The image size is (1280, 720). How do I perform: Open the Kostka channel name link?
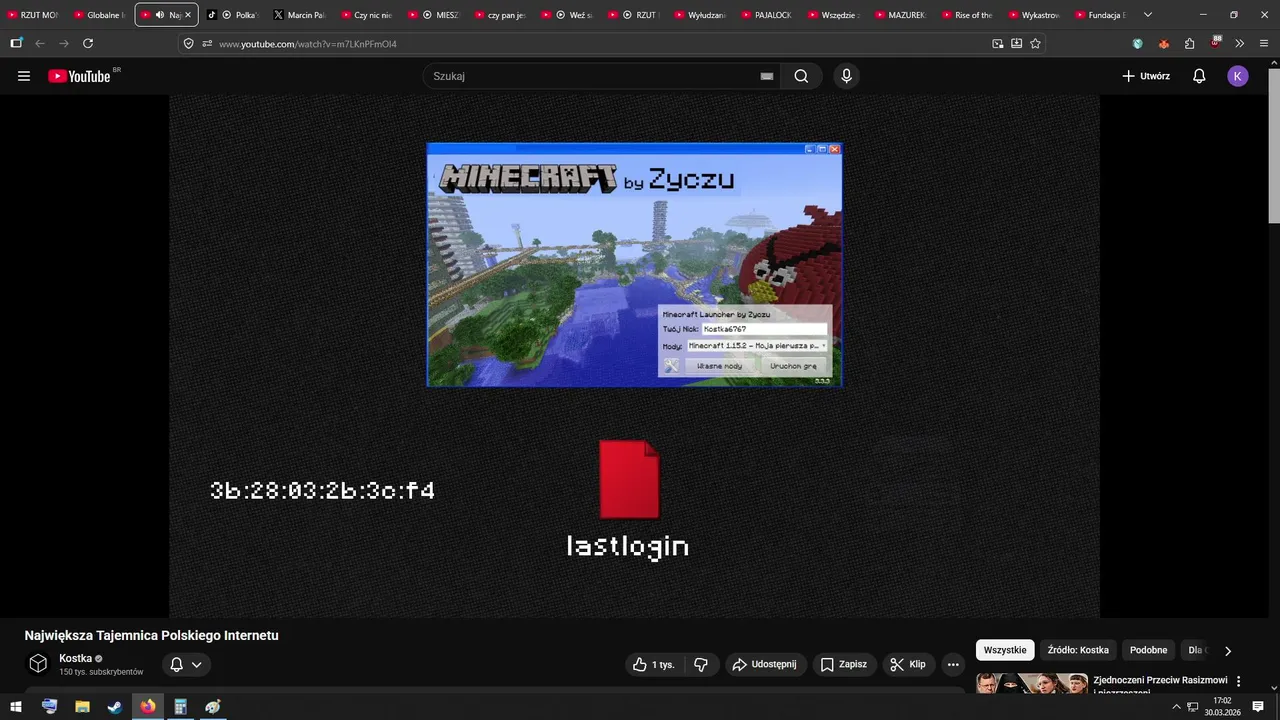[75, 658]
